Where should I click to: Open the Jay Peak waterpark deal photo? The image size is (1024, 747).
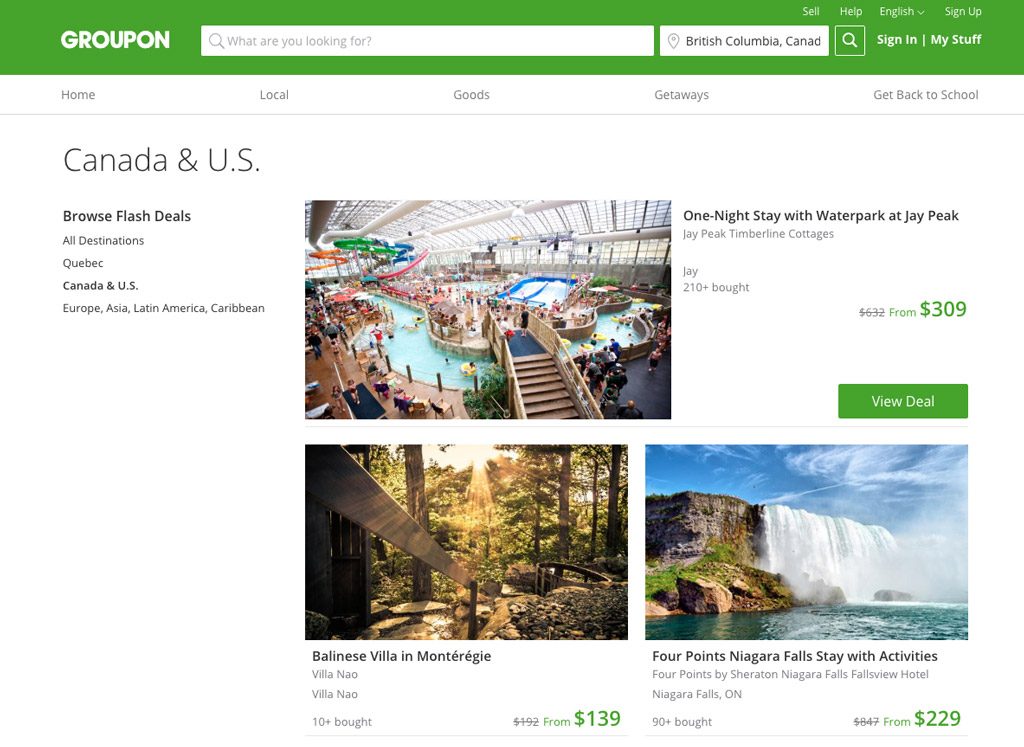tap(489, 308)
